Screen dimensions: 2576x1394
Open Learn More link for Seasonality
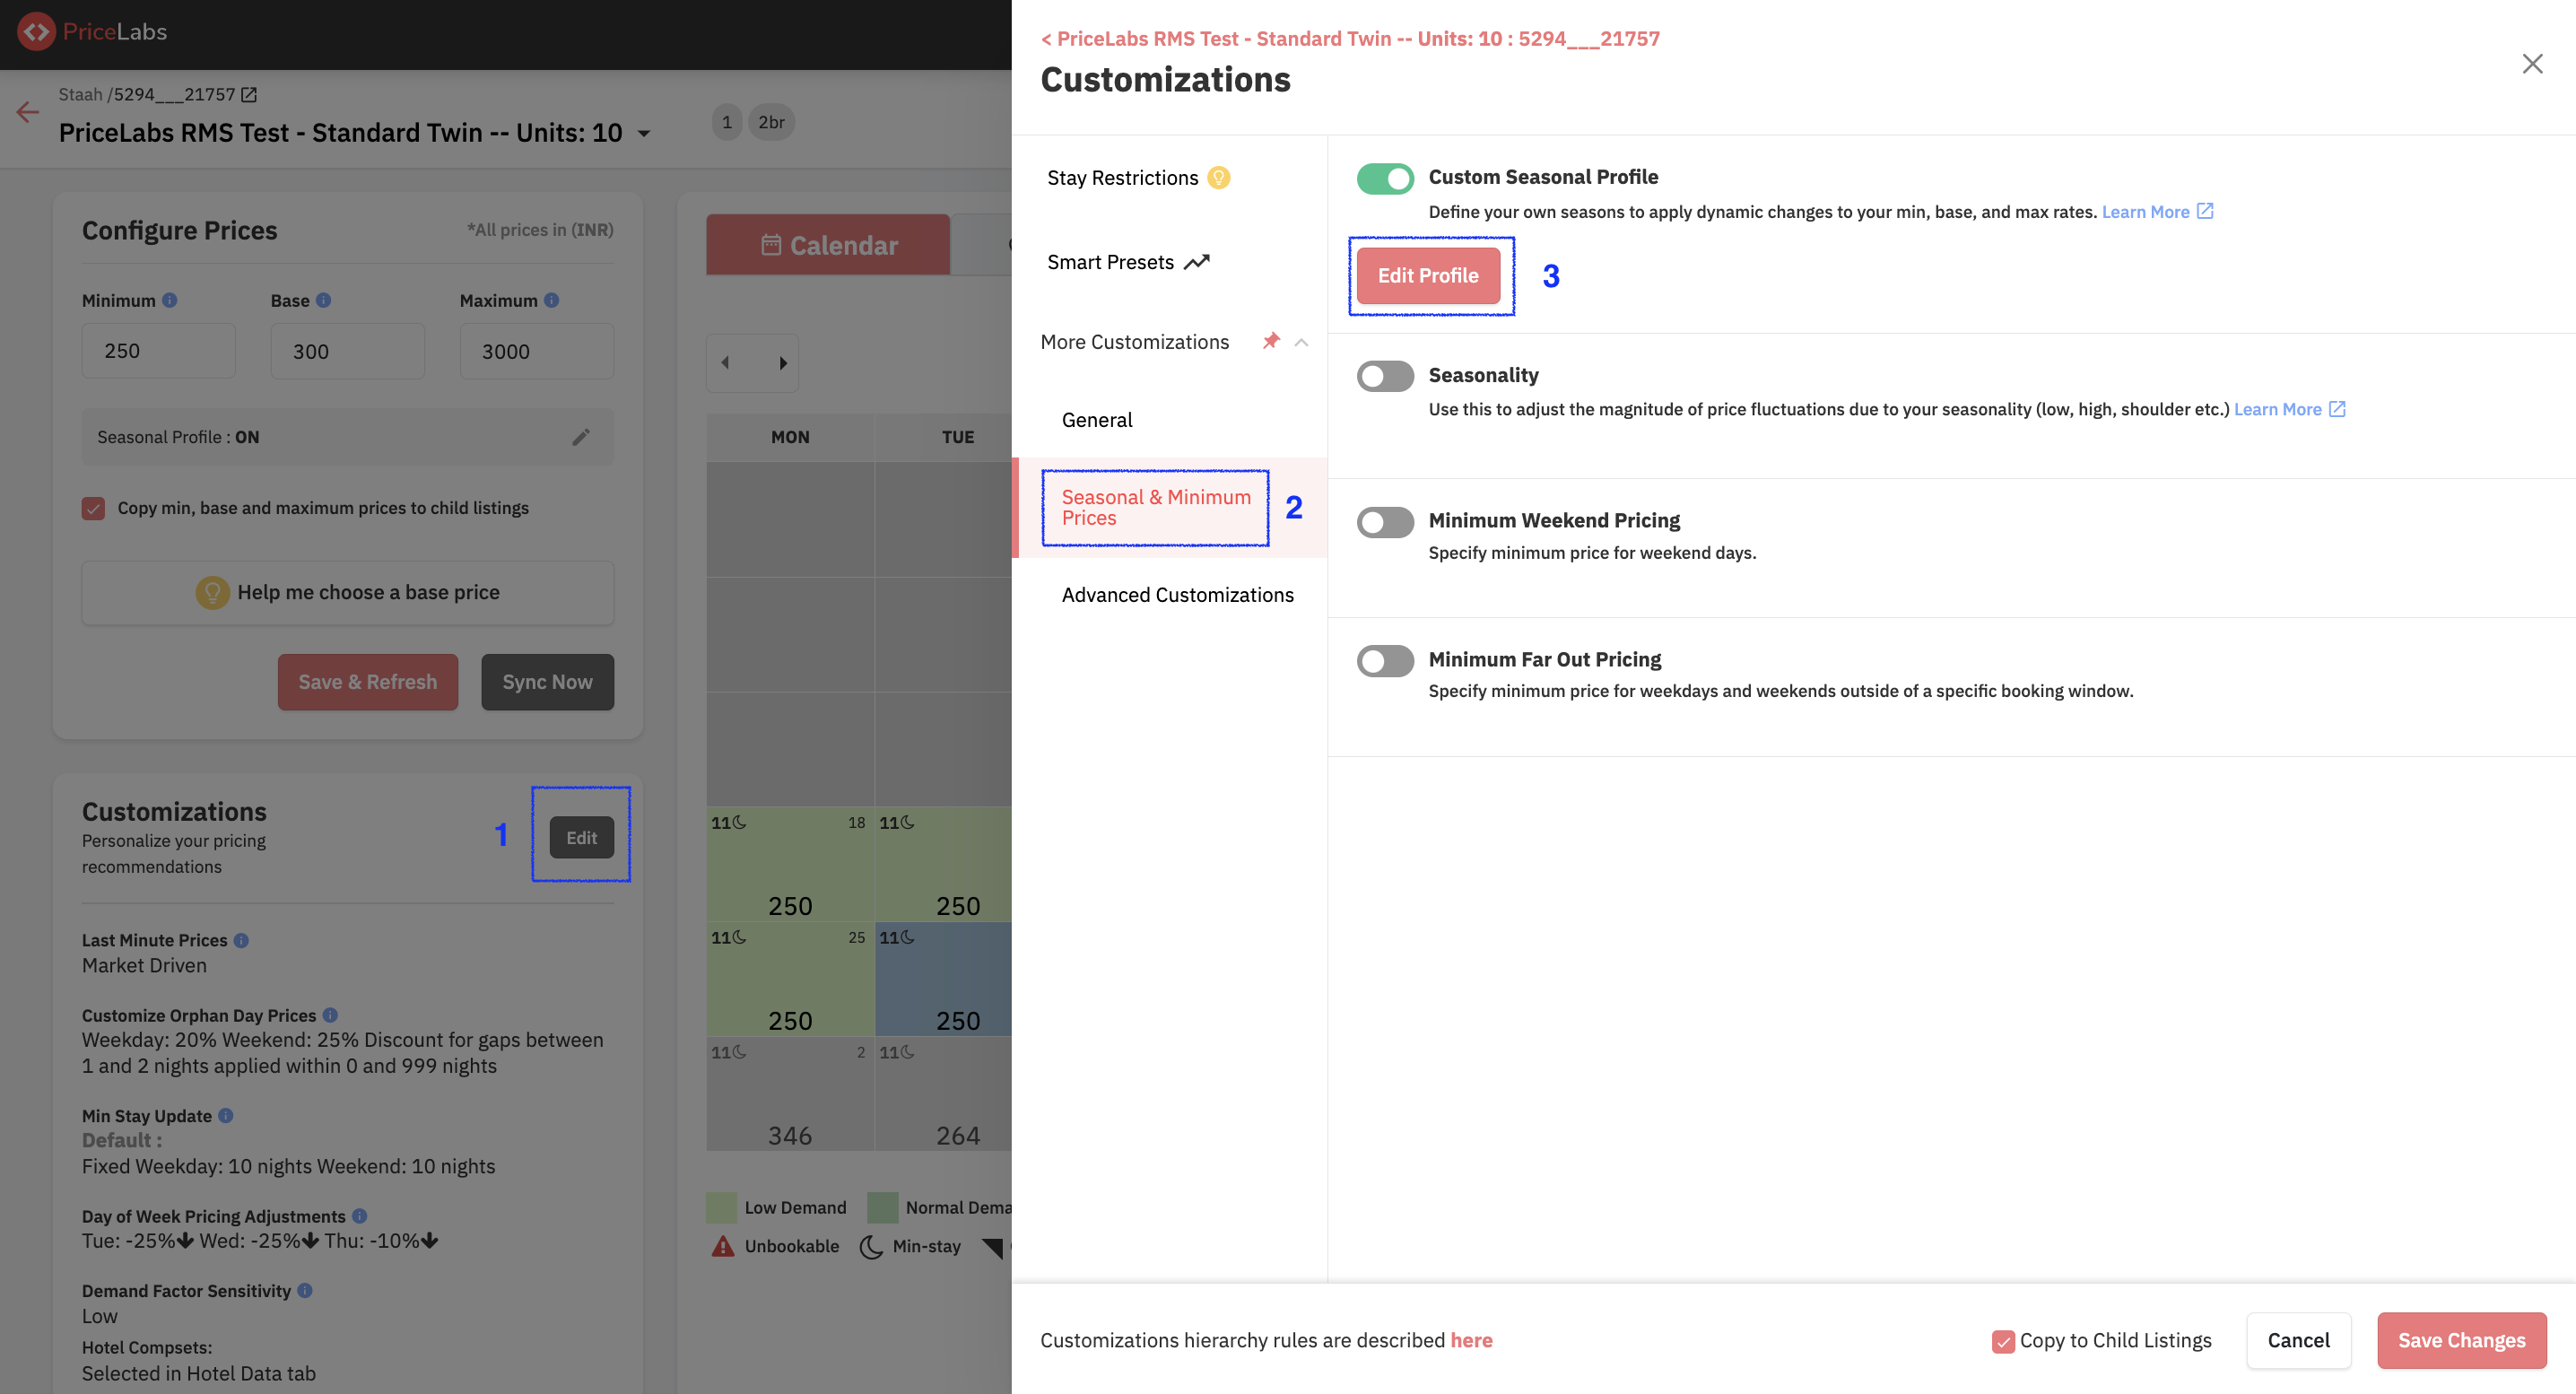click(2277, 409)
